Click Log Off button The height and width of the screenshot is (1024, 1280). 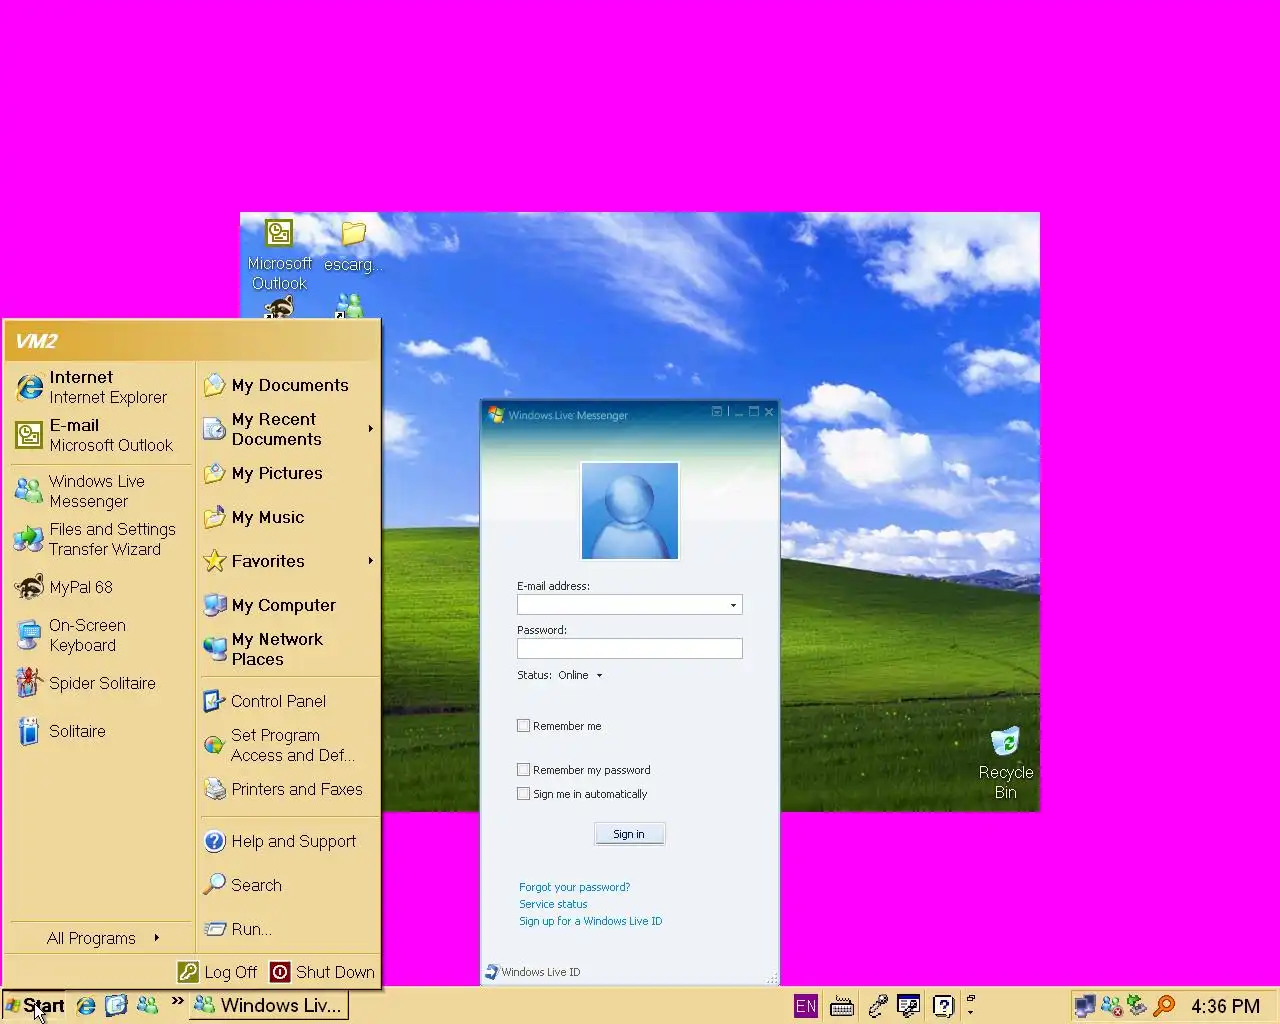(x=218, y=972)
